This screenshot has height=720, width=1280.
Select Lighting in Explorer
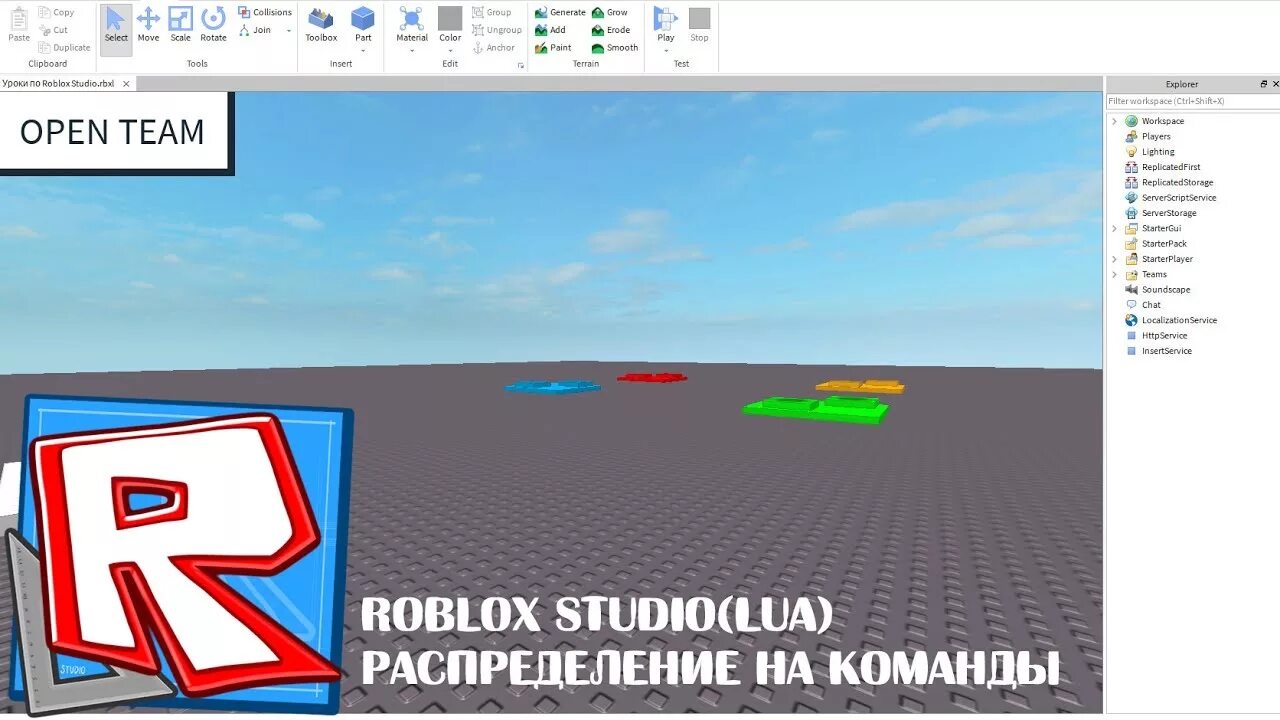[x=1158, y=152]
